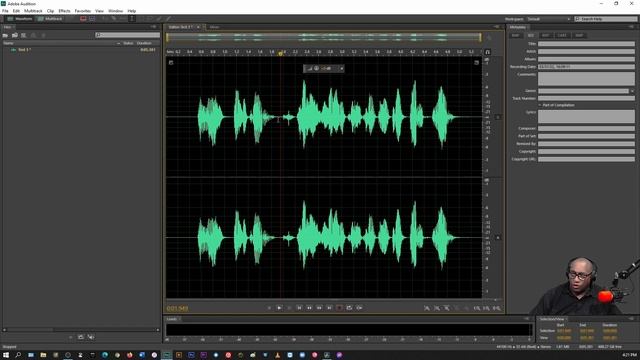640x360 pixels.
Task: Toggle the spectral frequency display icon
Action: pos(83,19)
